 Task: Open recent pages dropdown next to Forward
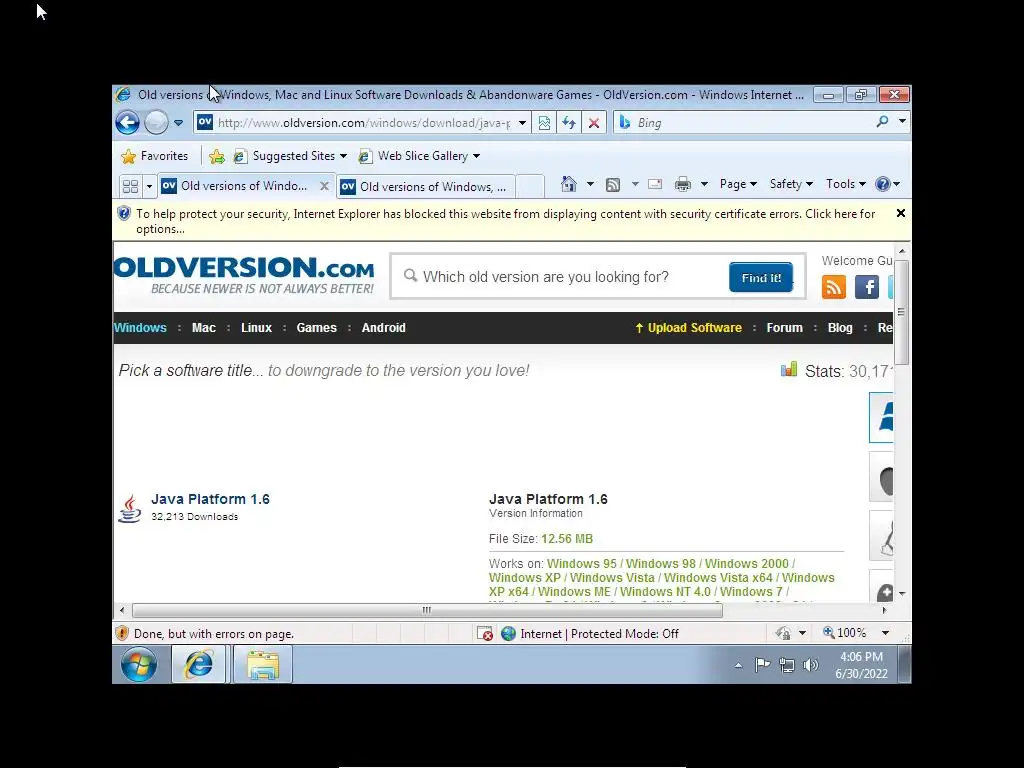coord(178,123)
